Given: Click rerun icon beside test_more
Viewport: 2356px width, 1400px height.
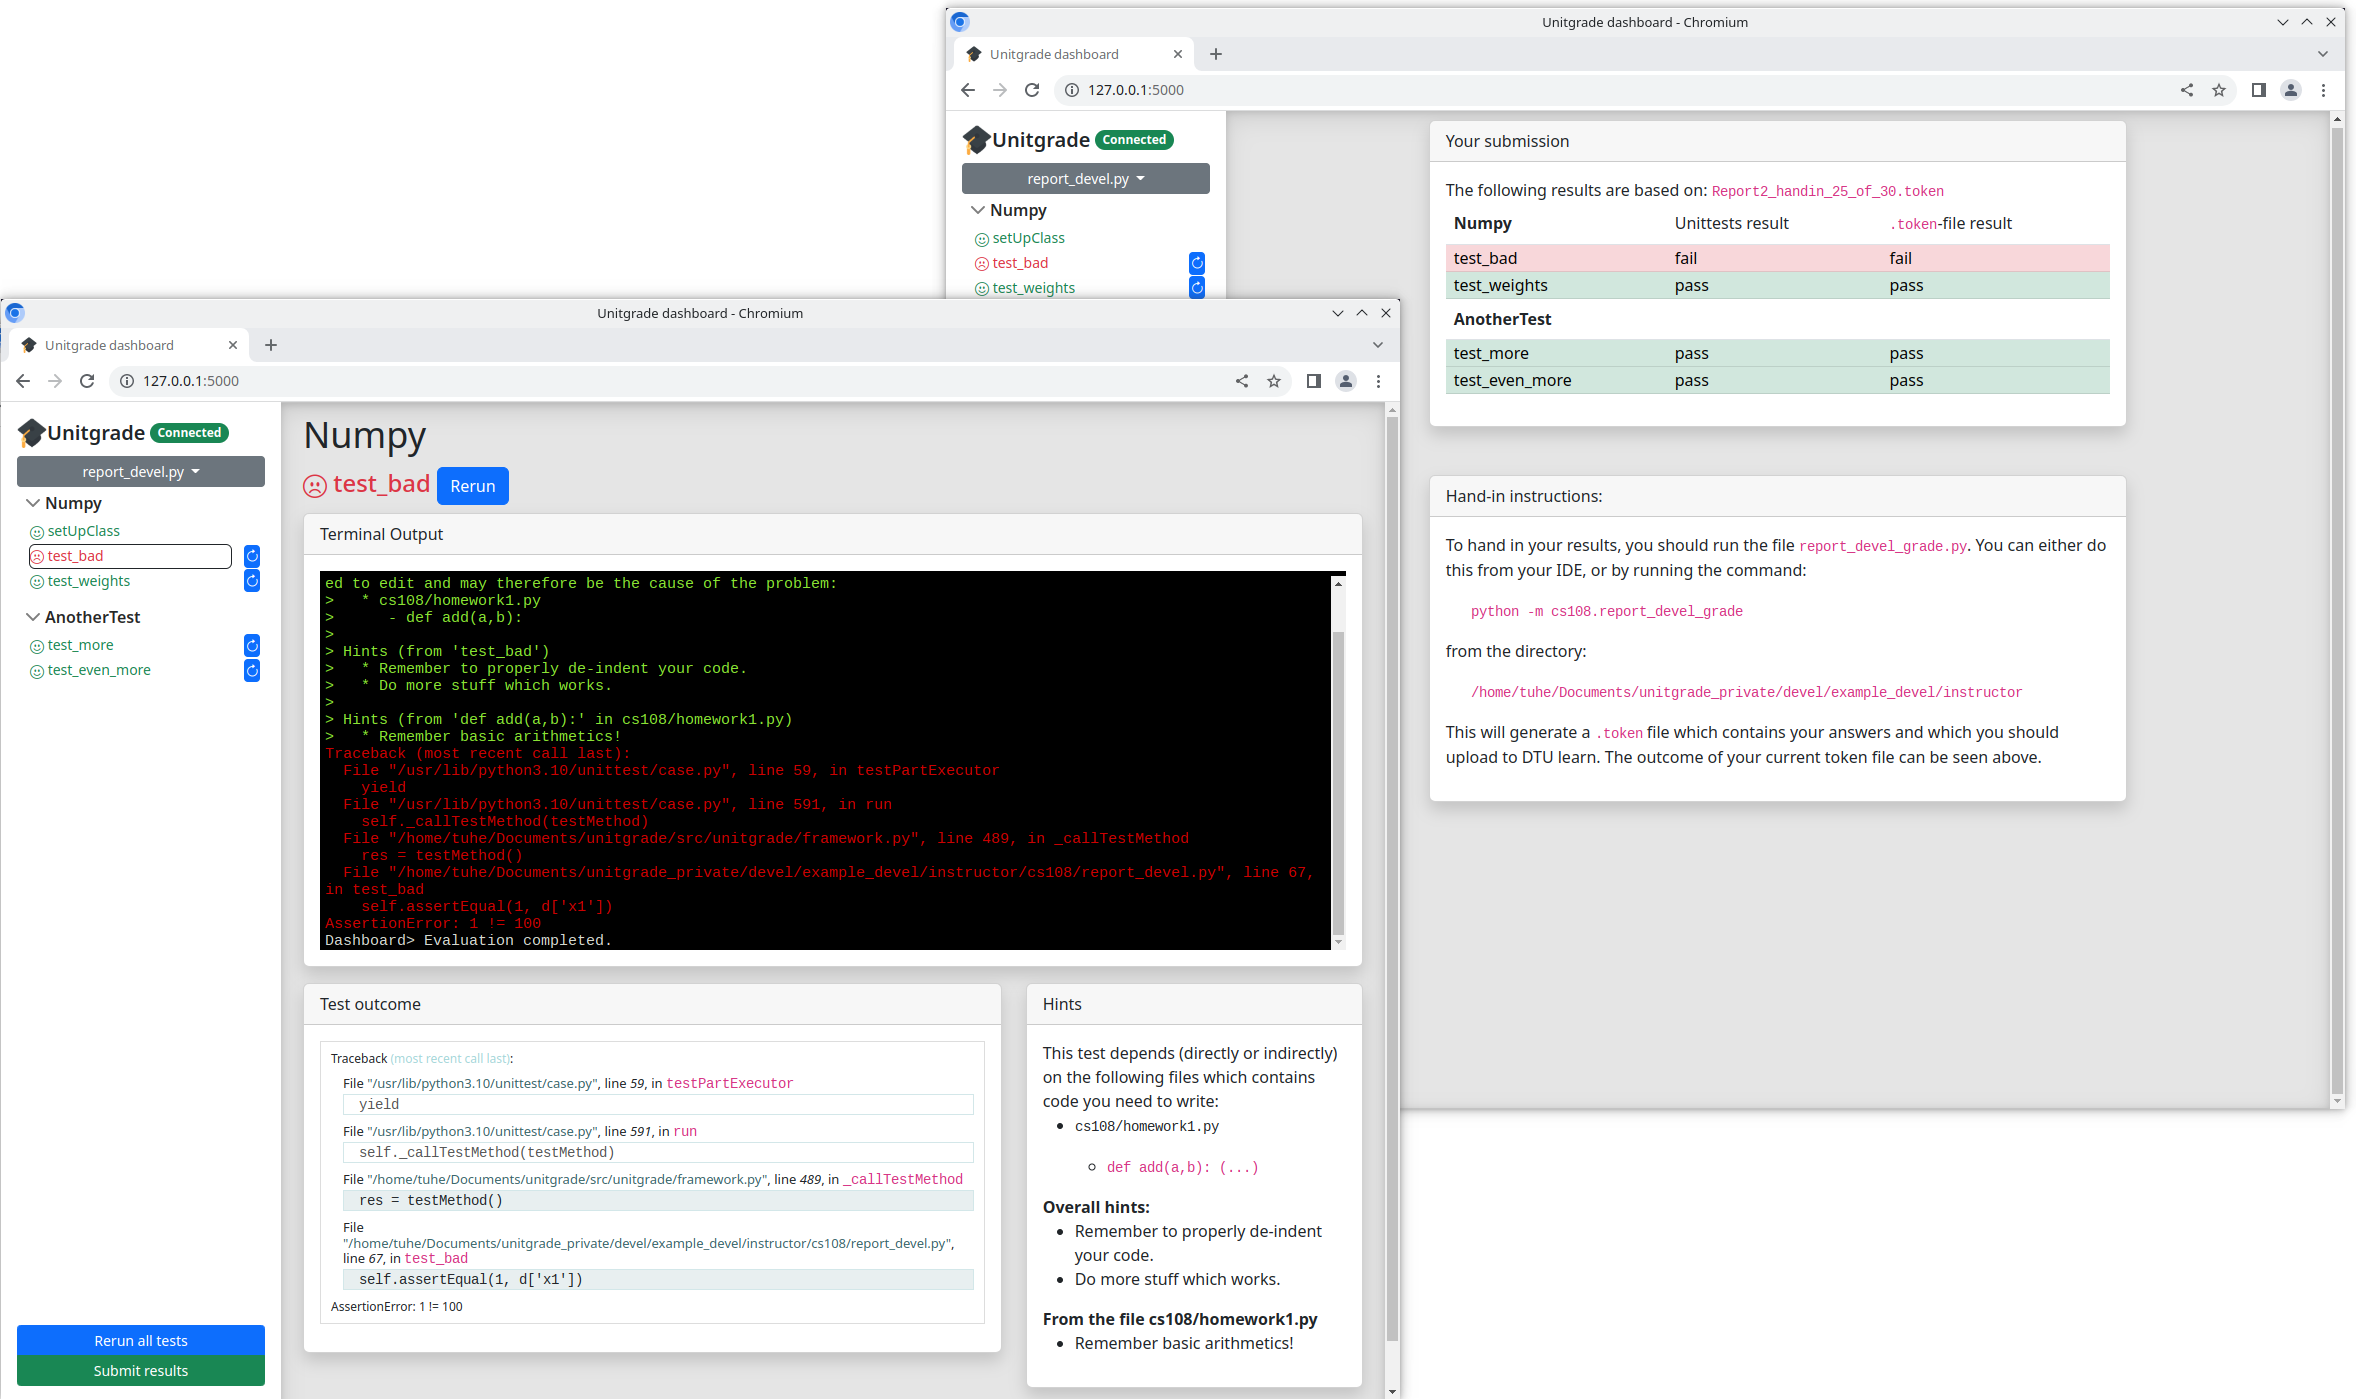Looking at the screenshot, I should (x=252, y=645).
